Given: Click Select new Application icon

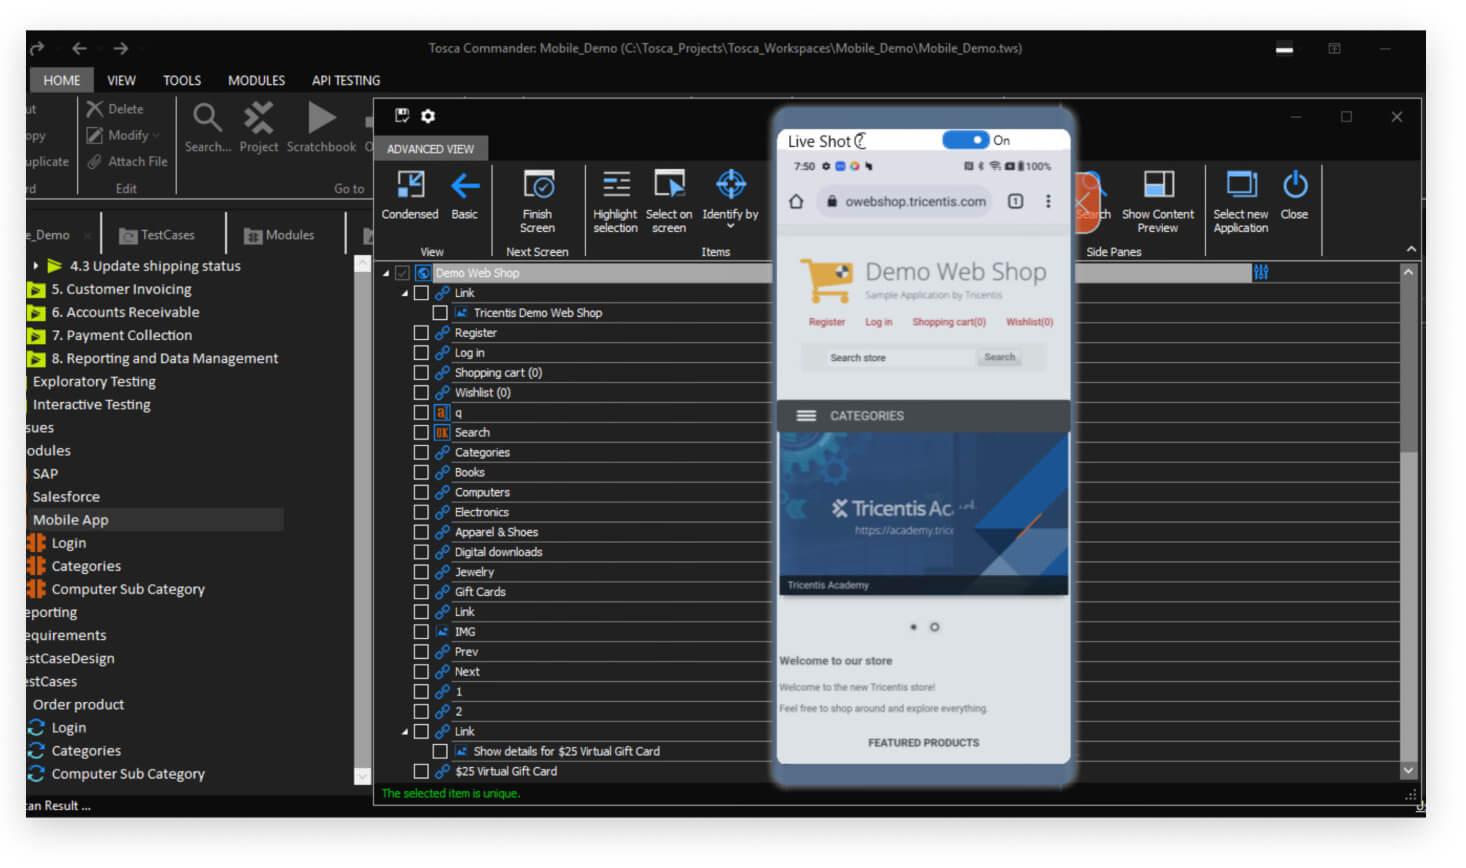Looking at the screenshot, I should click(x=1241, y=186).
